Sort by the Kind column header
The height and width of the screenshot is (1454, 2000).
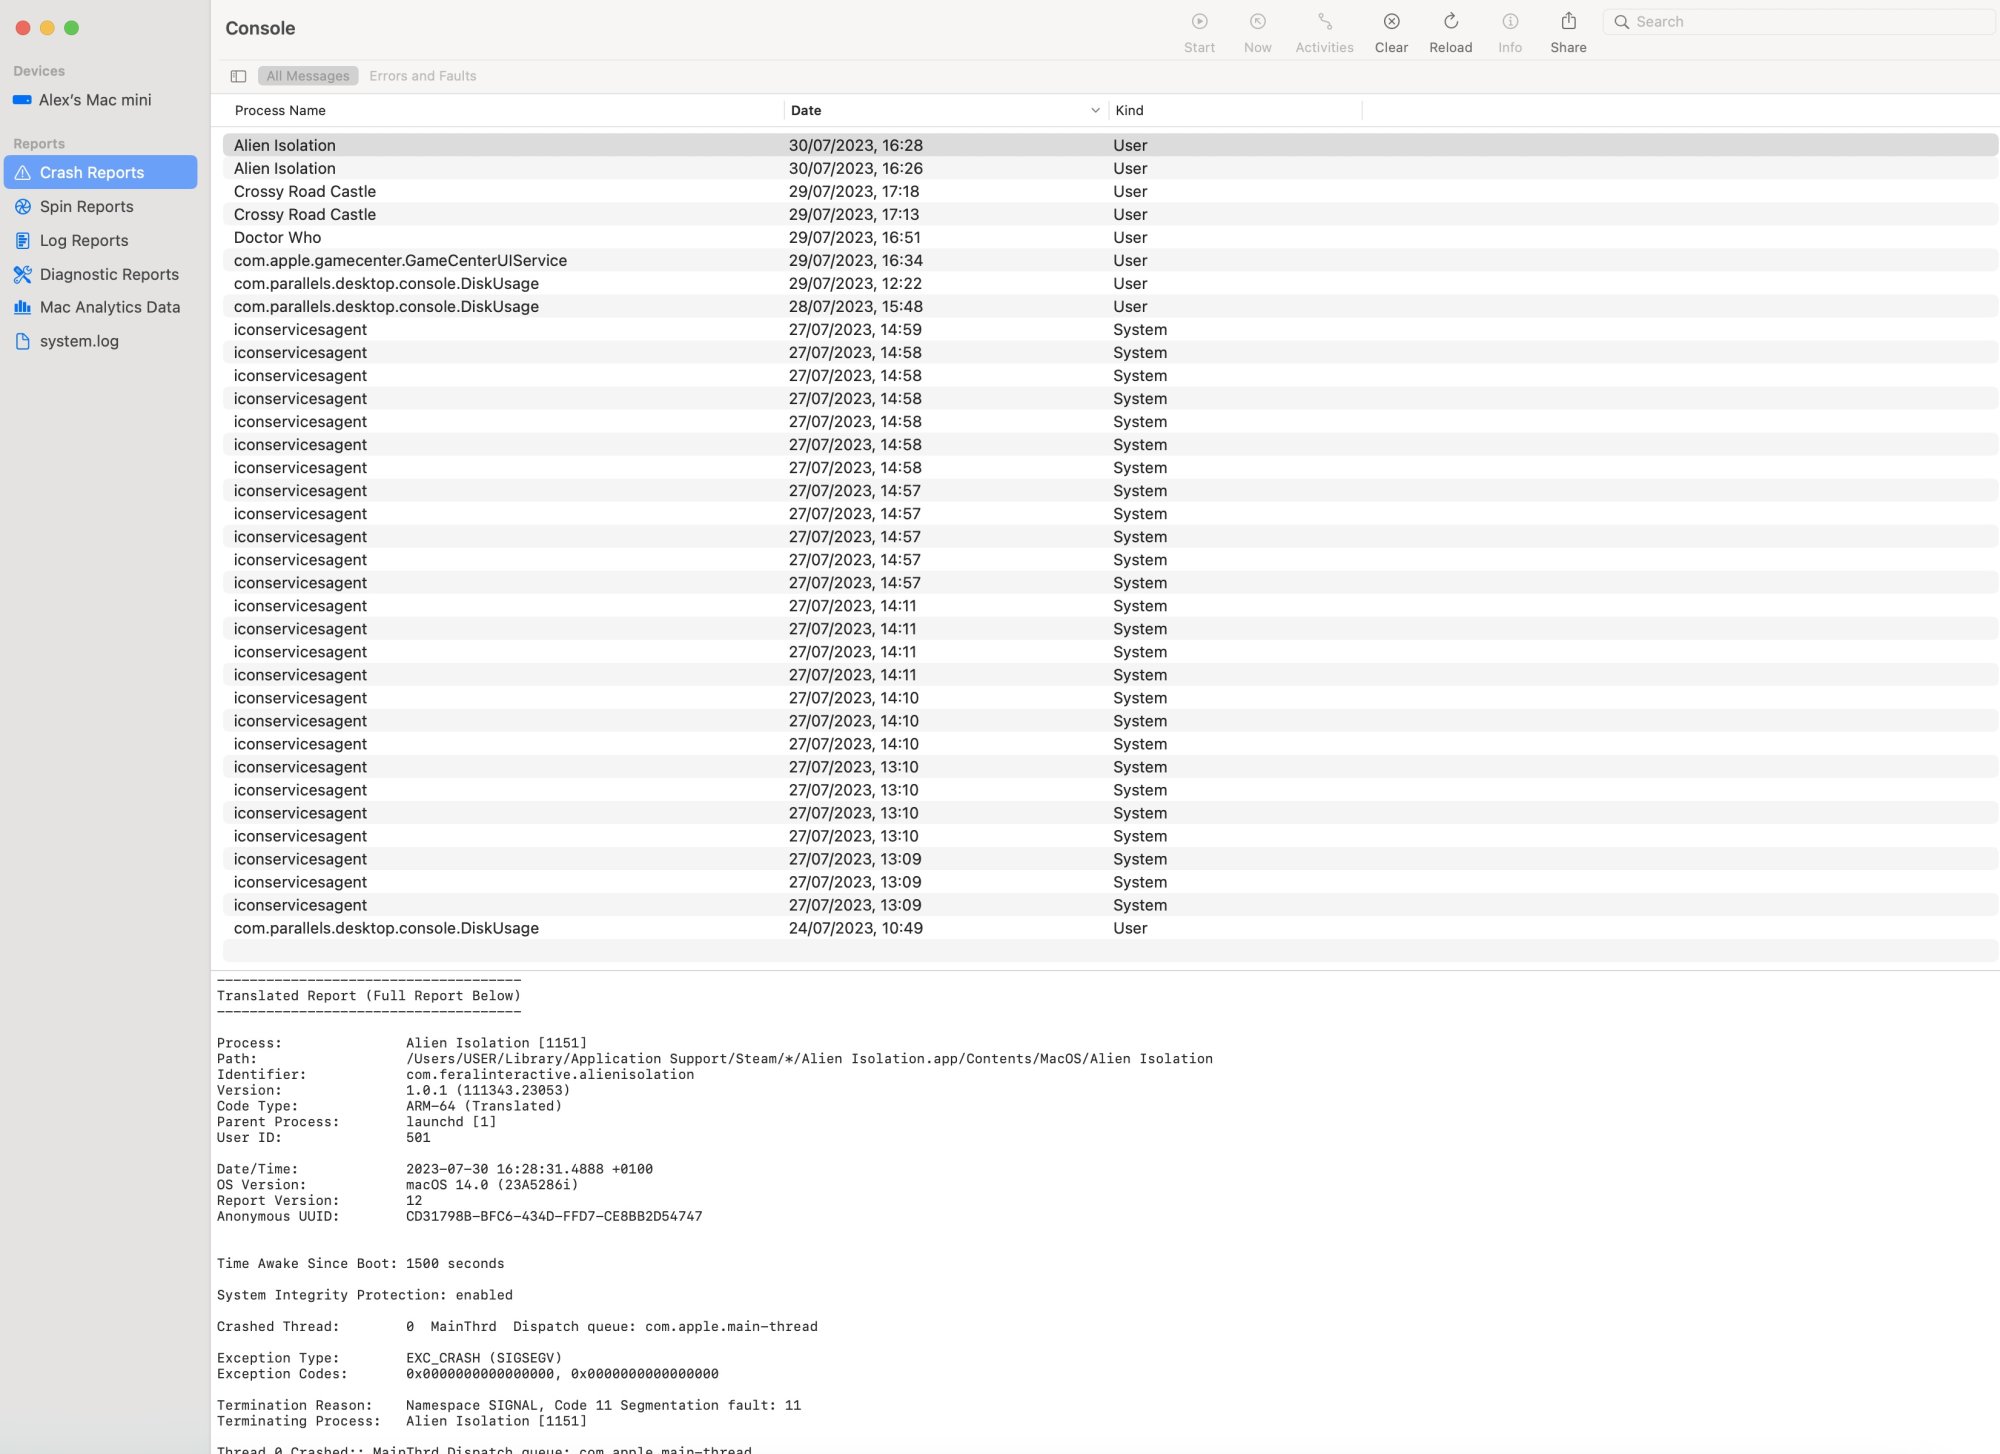(x=1129, y=111)
